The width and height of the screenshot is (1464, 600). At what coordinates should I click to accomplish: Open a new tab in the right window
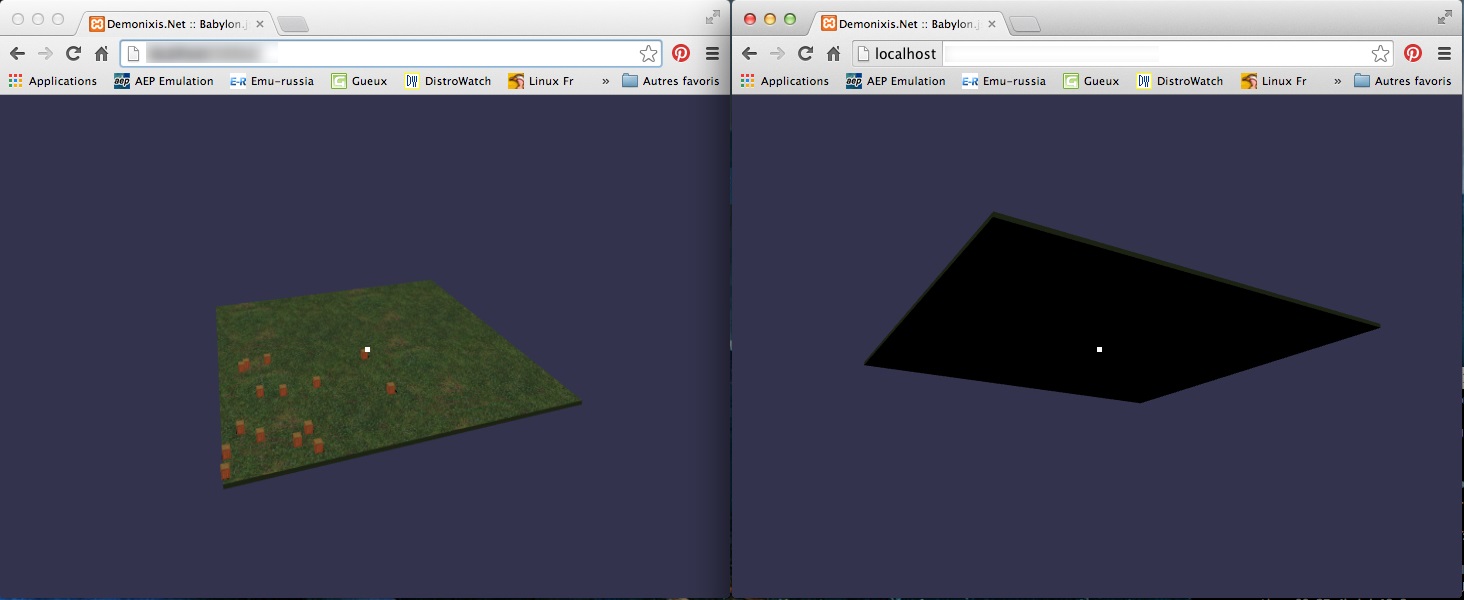pyautogui.click(x=1025, y=24)
